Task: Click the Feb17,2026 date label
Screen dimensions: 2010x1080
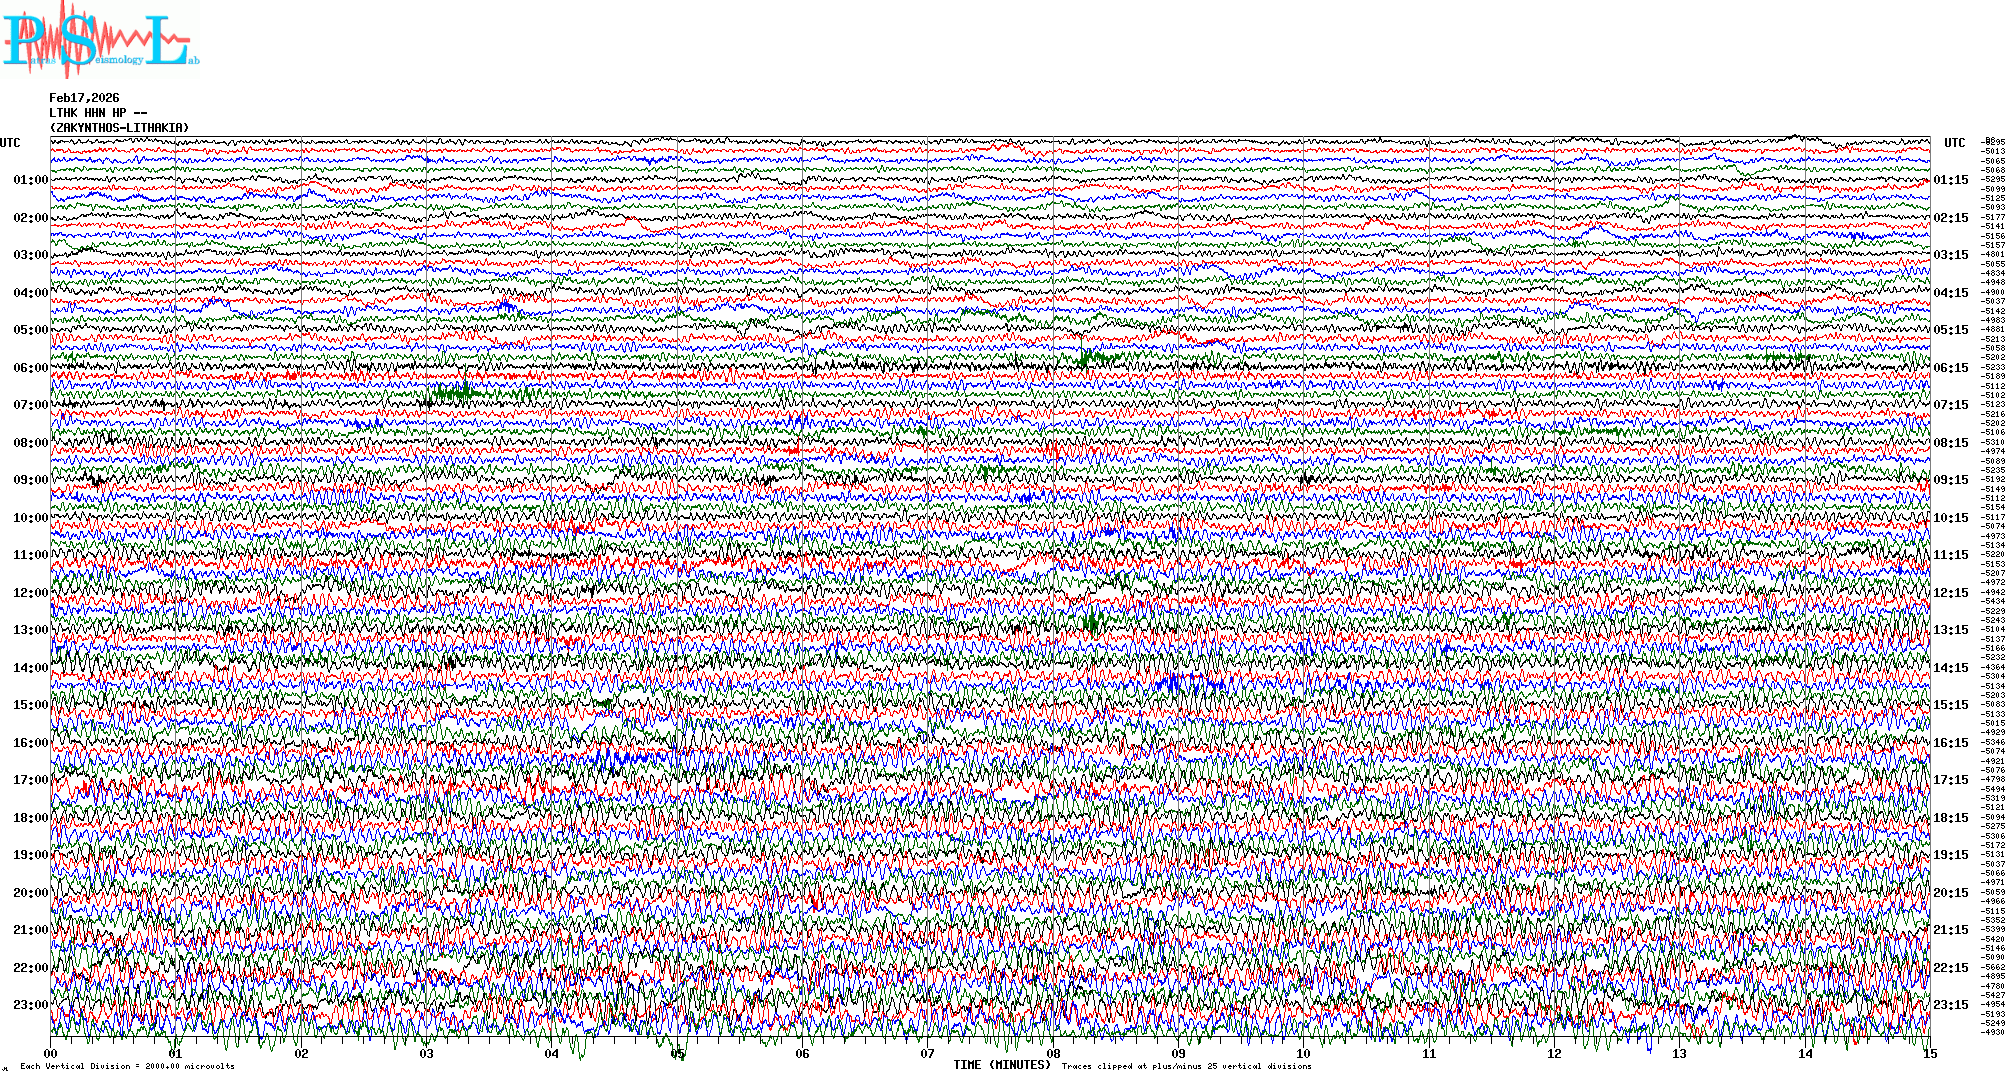Action: pos(84,98)
